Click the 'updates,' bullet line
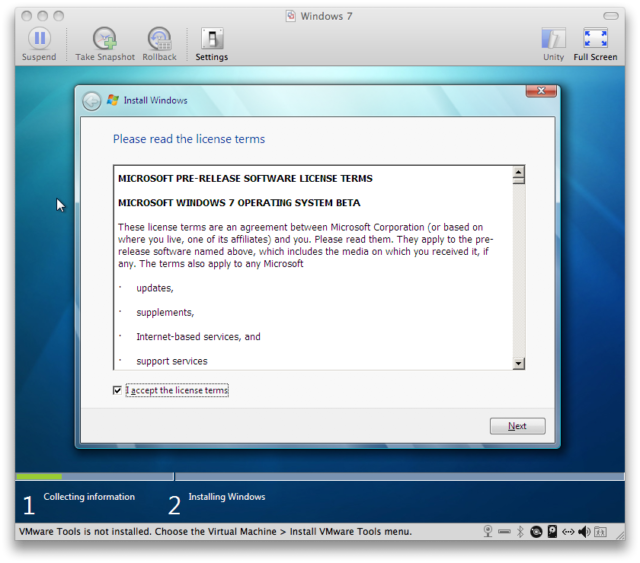640x563 pixels. pos(155,288)
